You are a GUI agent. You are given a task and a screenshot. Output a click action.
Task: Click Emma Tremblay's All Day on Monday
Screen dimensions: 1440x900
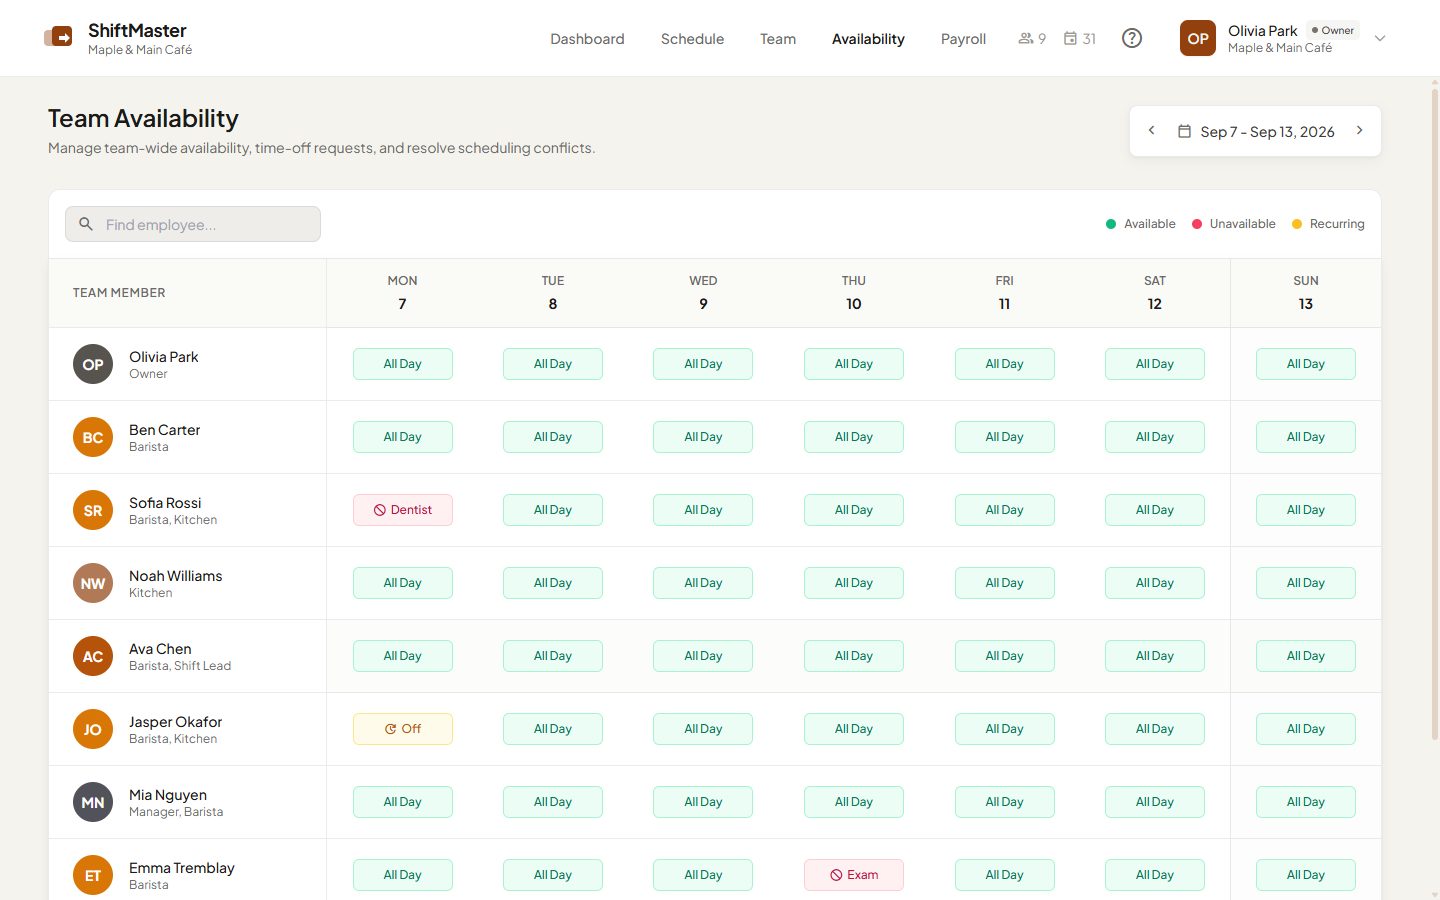tap(403, 875)
